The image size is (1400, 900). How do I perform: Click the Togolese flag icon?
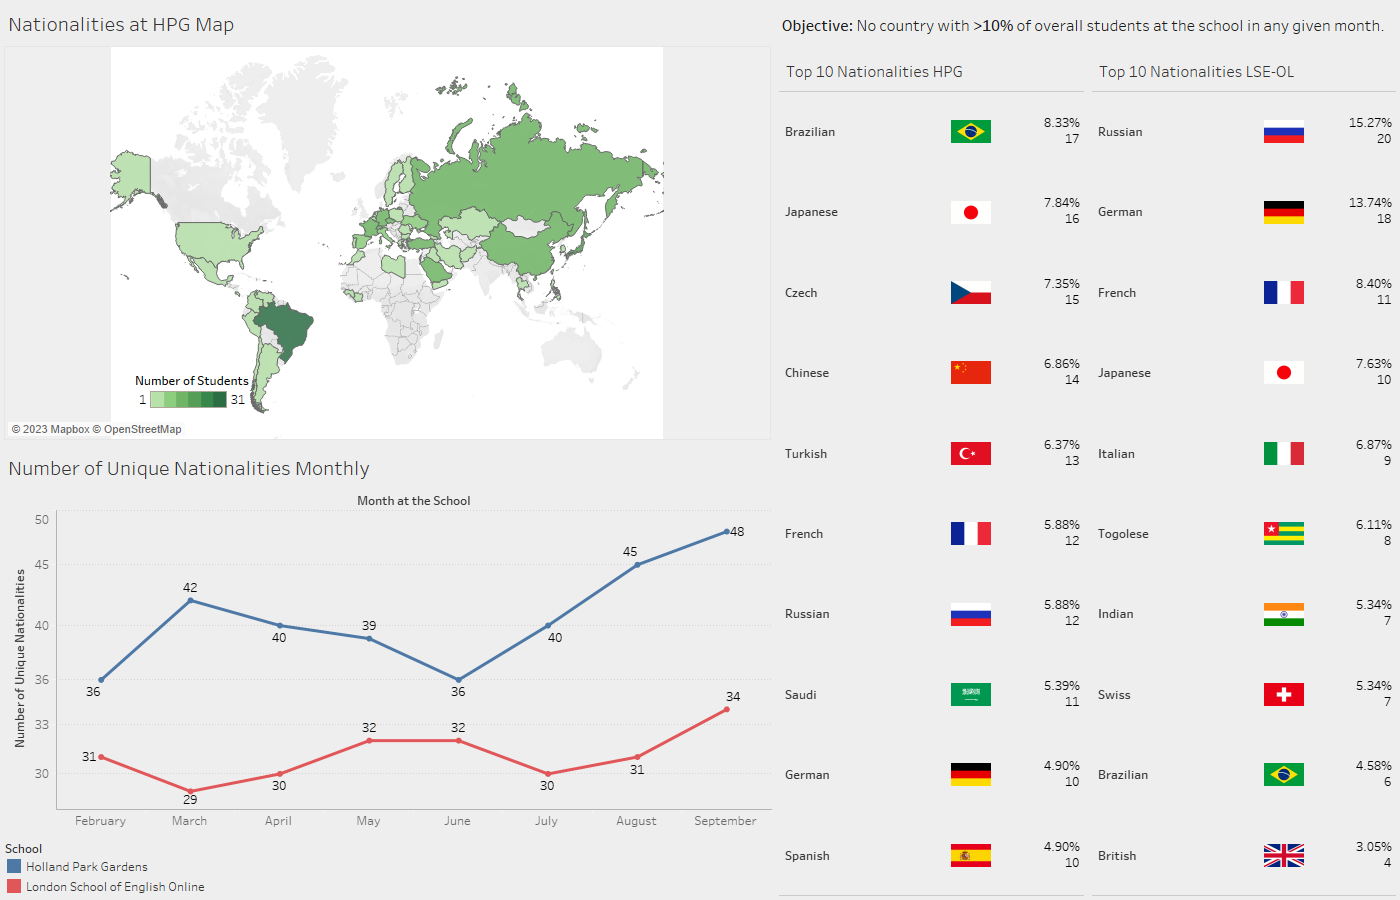[x=1283, y=533]
